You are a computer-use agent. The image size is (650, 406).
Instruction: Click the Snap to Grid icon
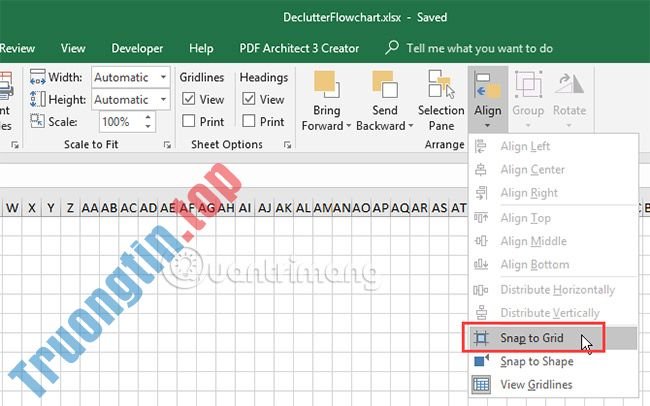(x=481, y=338)
